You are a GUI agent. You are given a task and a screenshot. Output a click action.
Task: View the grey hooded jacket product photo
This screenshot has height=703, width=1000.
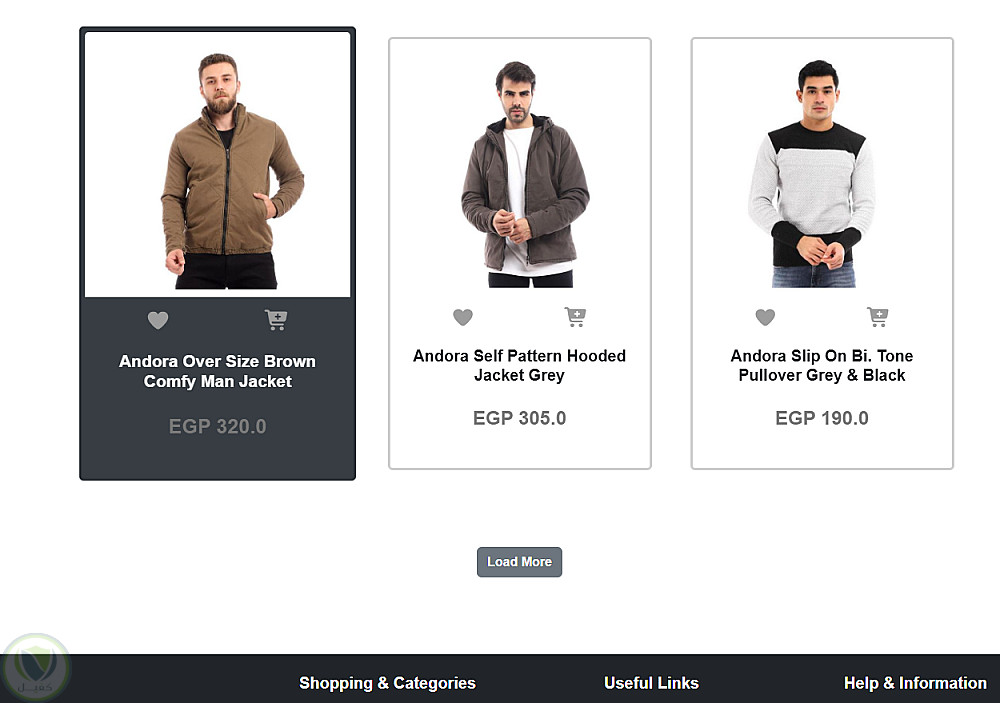519,170
